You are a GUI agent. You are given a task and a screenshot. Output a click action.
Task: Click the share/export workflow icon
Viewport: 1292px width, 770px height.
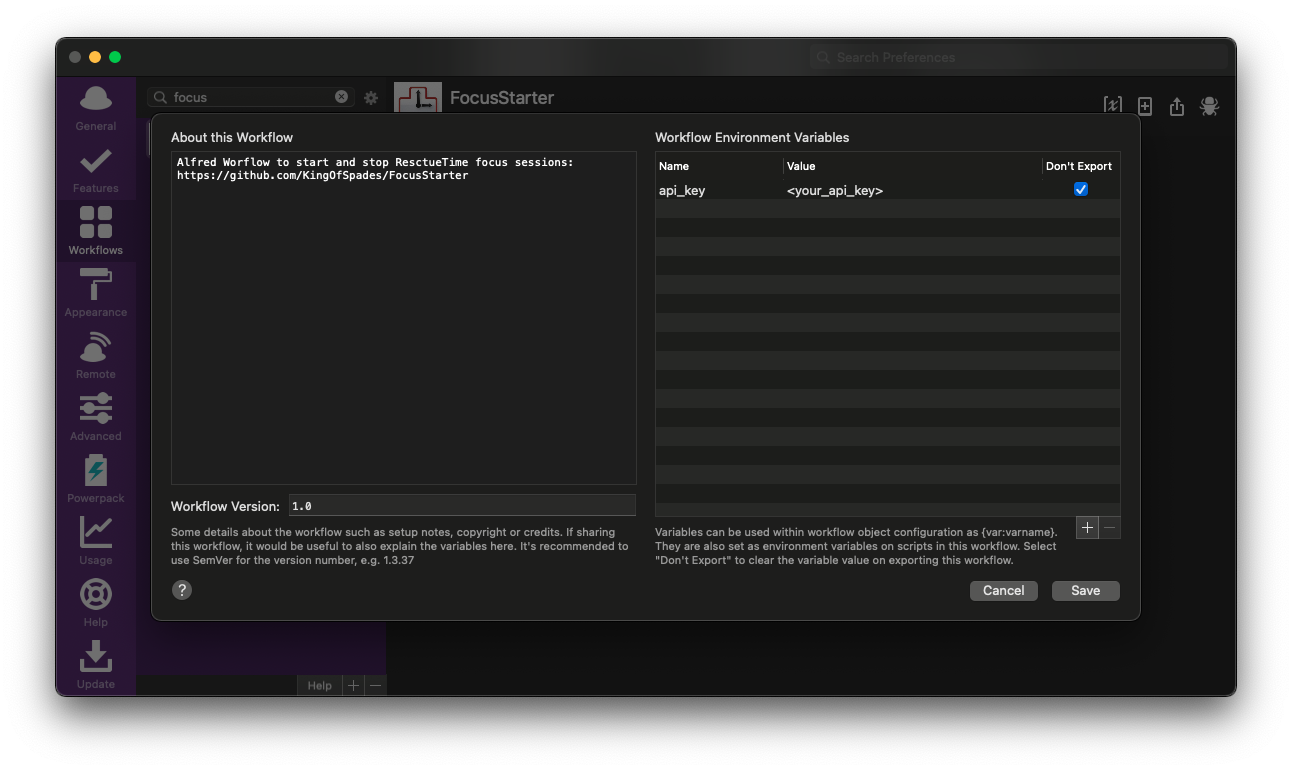point(1177,106)
